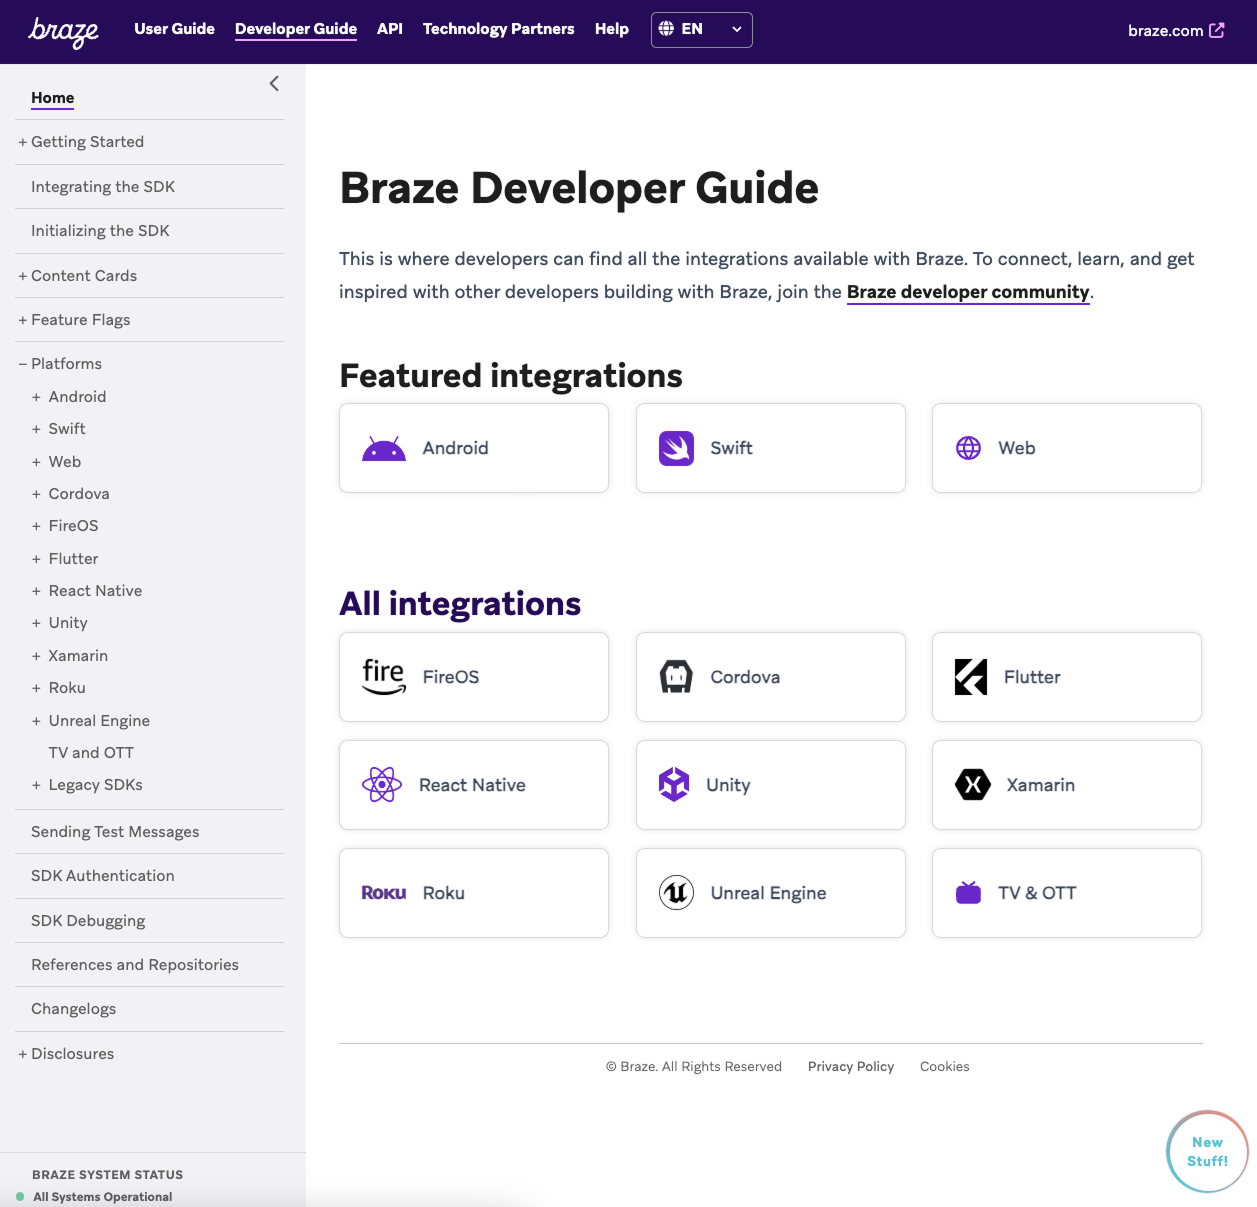
Task: Expand the Unreal Engine sidebar item
Action: [x=36, y=721]
